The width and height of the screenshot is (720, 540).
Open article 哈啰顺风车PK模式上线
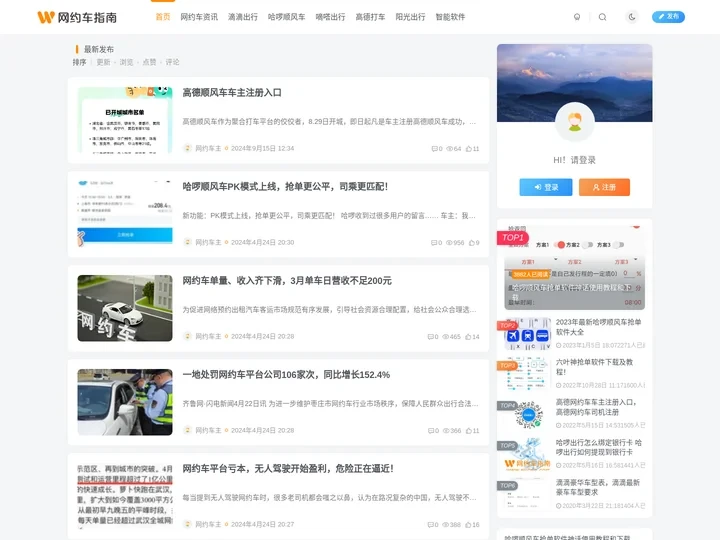(285, 186)
